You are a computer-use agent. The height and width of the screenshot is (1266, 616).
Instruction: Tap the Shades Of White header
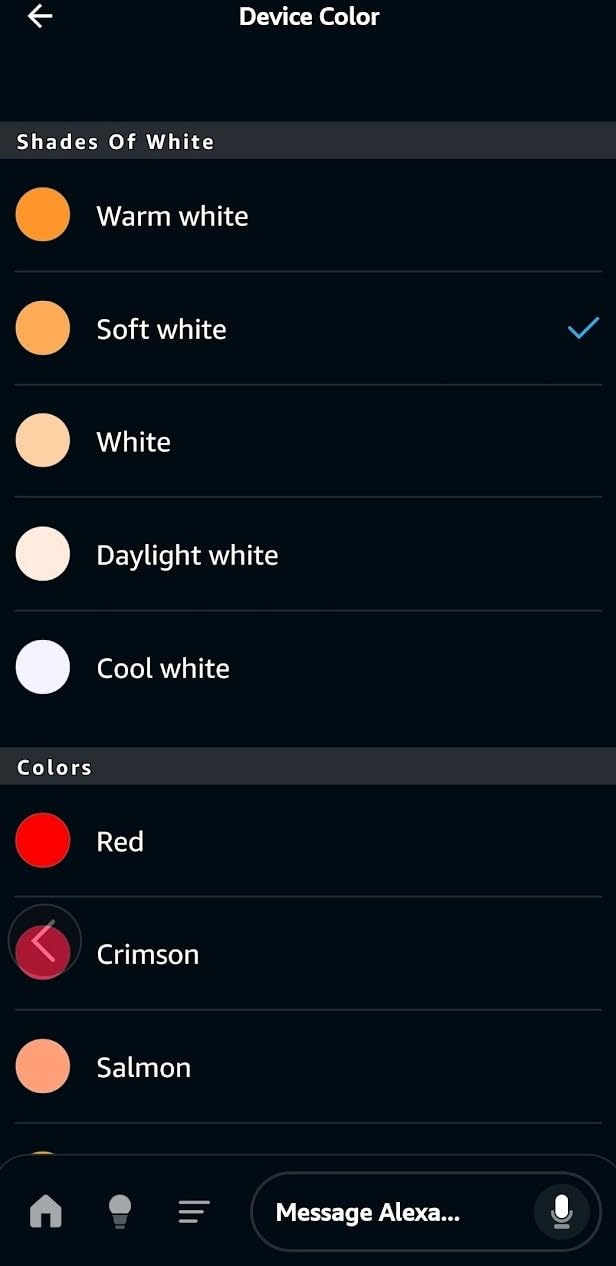click(115, 142)
